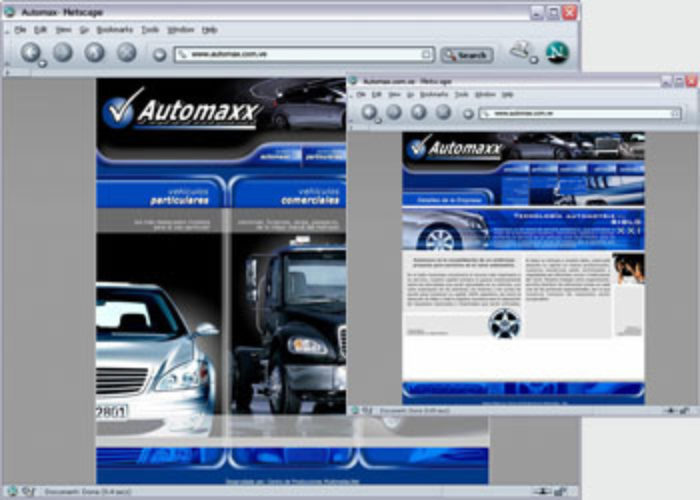Click the Netscape icon in the large window's title bar
The image size is (700, 500).
[x=9, y=12]
